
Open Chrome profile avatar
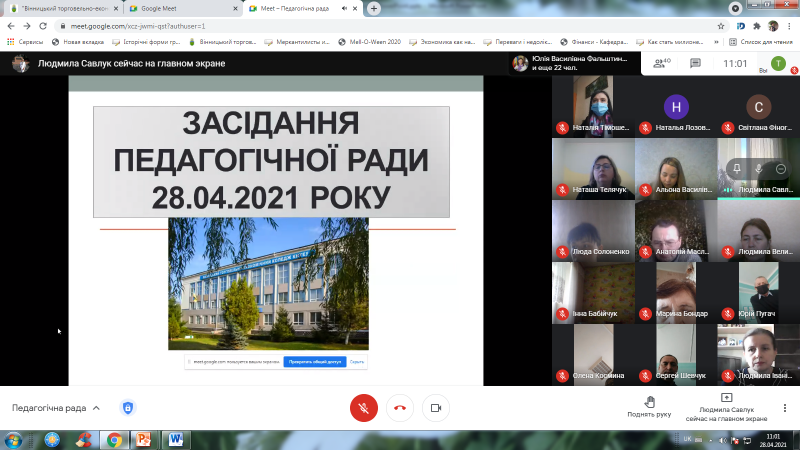point(773,26)
